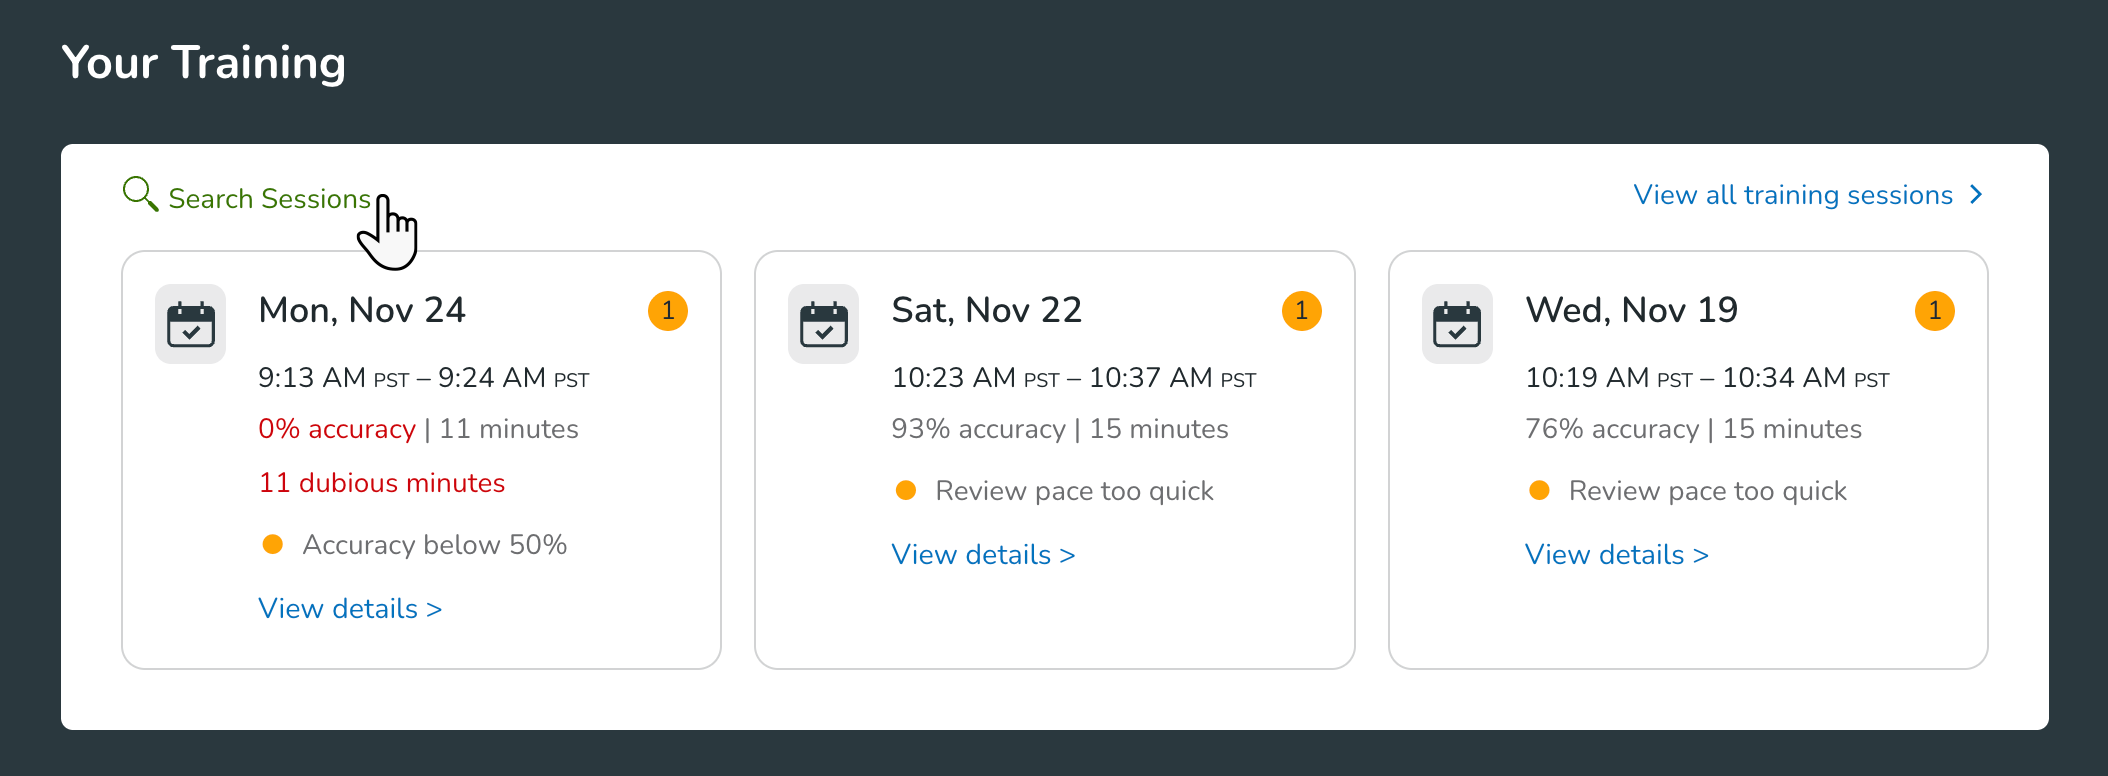The height and width of the screenshot is (776, 2108).
Task: Open View details for Mon, Nov 24
Action: pos(349,608)
